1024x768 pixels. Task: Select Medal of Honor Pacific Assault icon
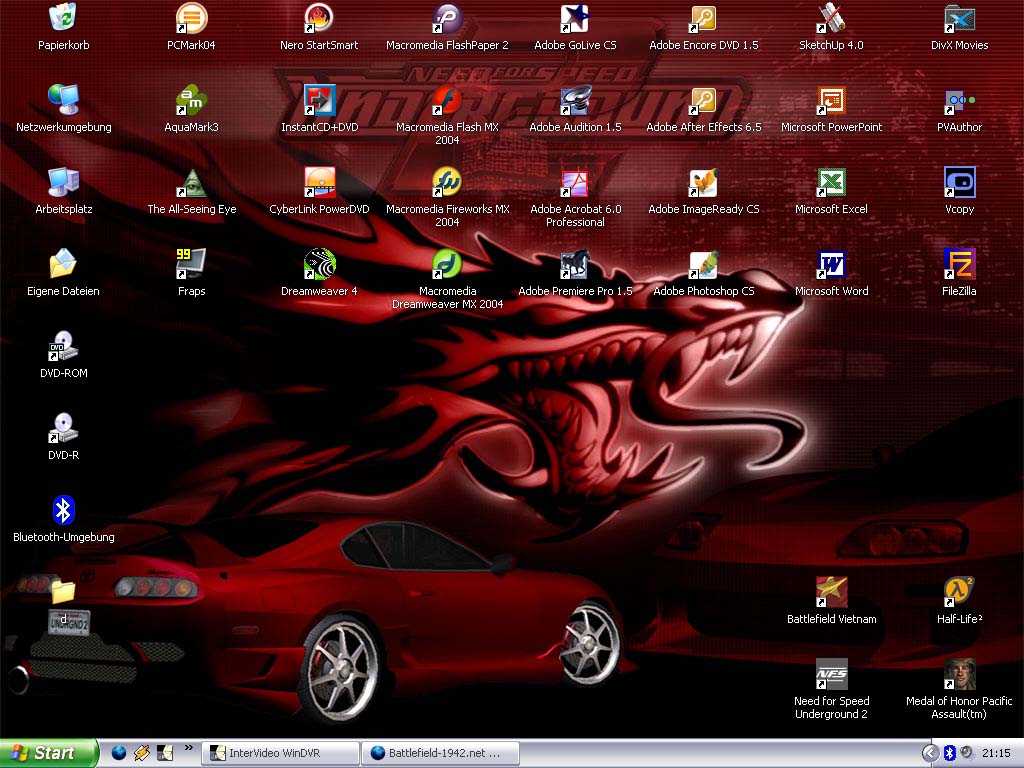959,674
